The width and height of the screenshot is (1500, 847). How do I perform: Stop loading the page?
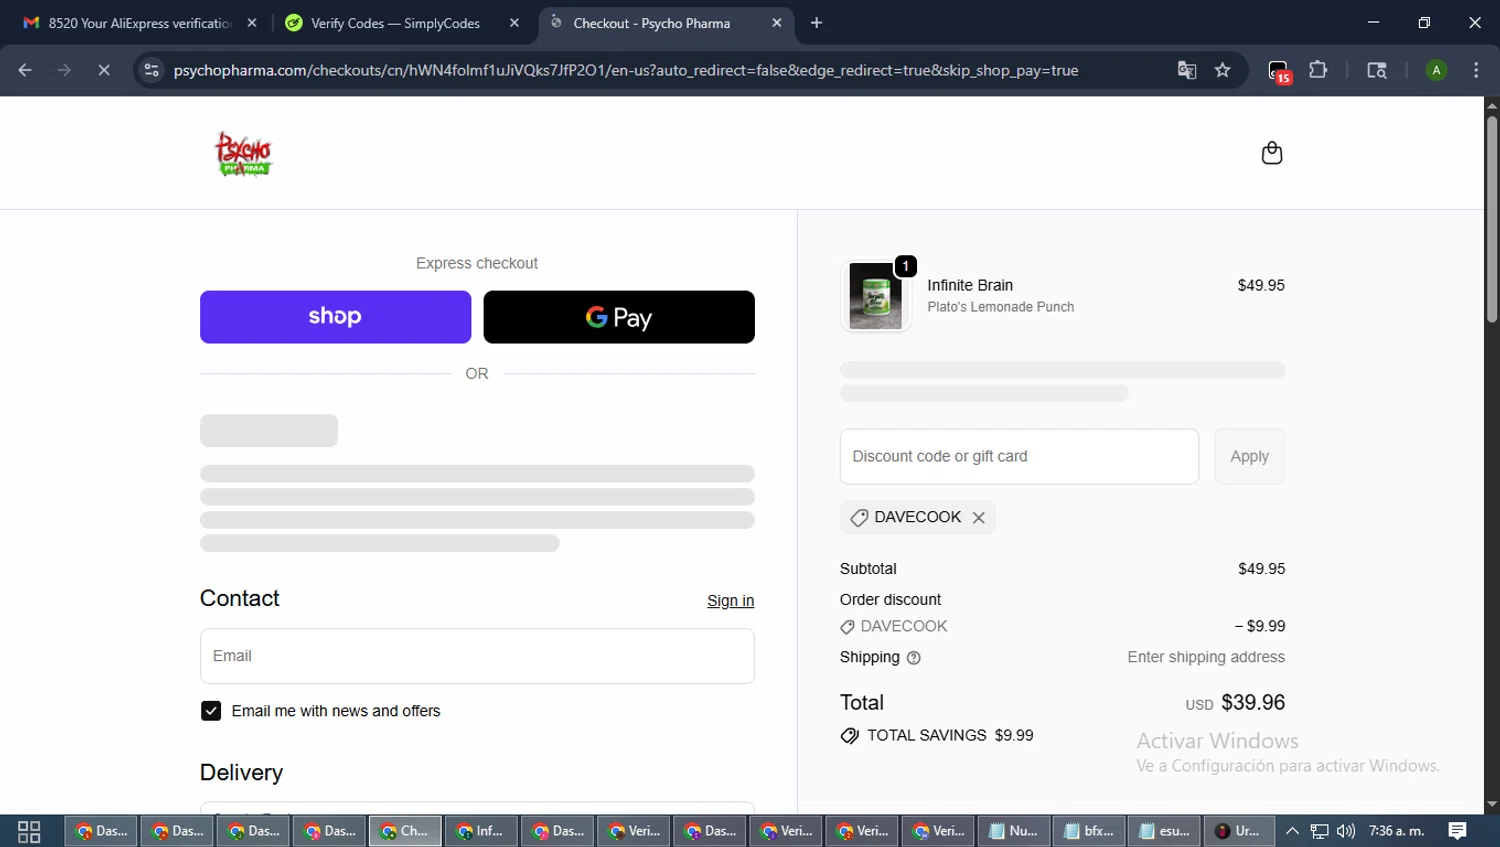[x=104, y=70]
